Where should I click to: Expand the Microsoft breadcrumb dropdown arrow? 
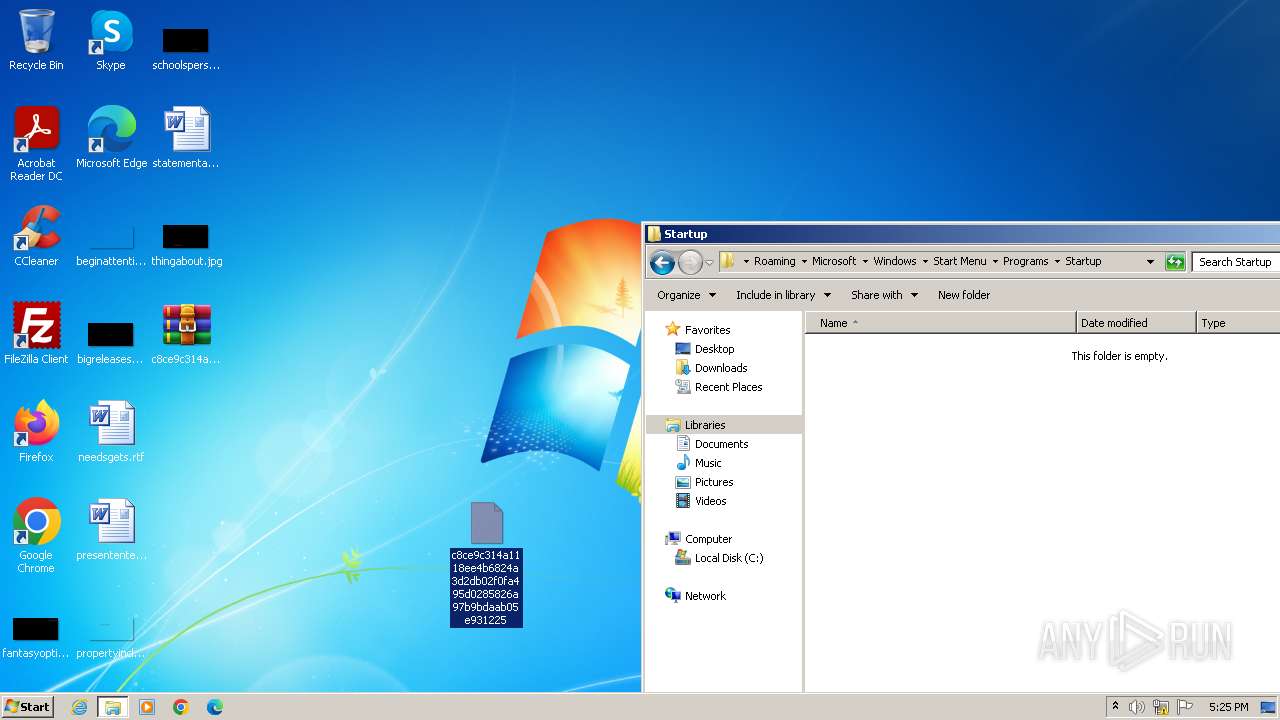tap(865, 262)
